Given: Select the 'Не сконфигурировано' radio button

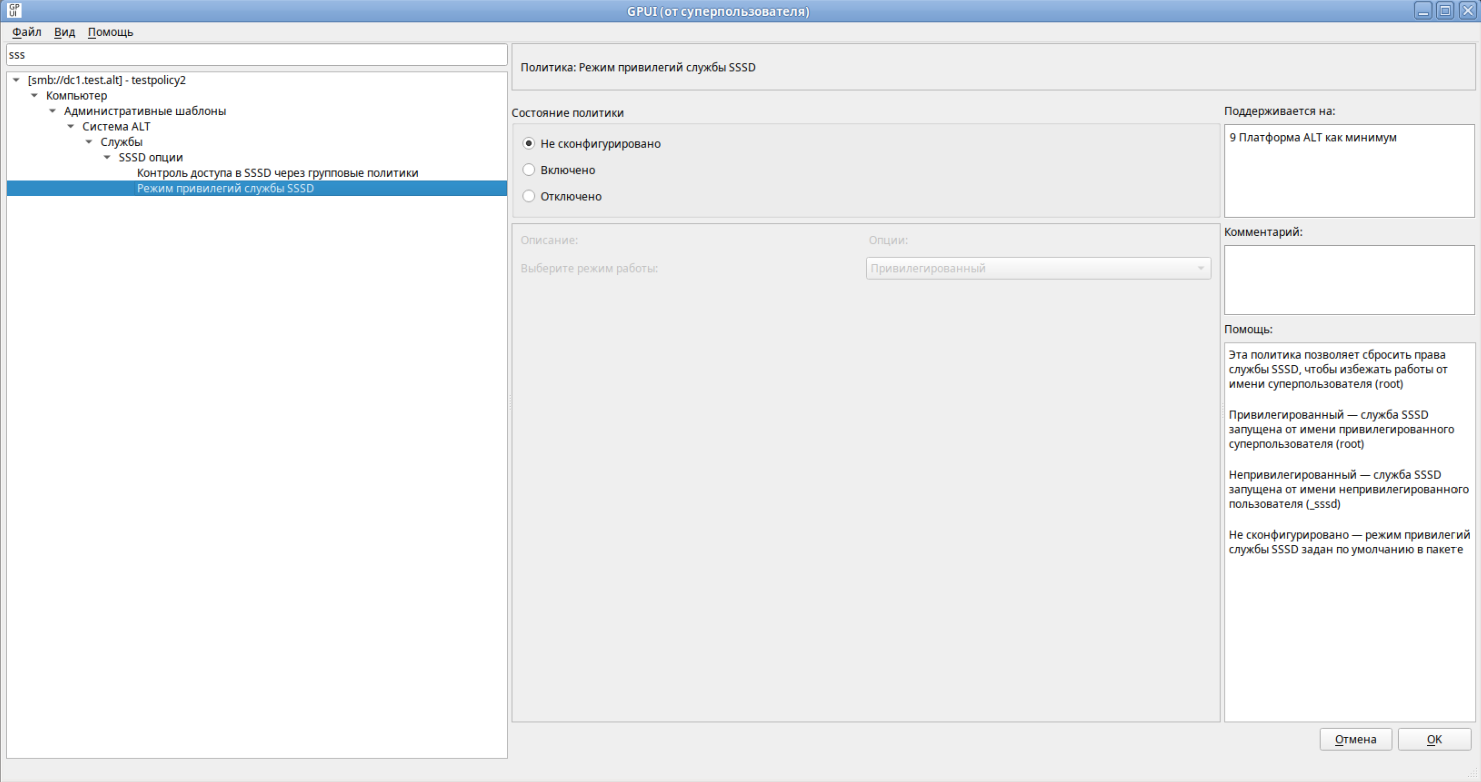Looking at the screenshot, I should [x=529, y=144].
